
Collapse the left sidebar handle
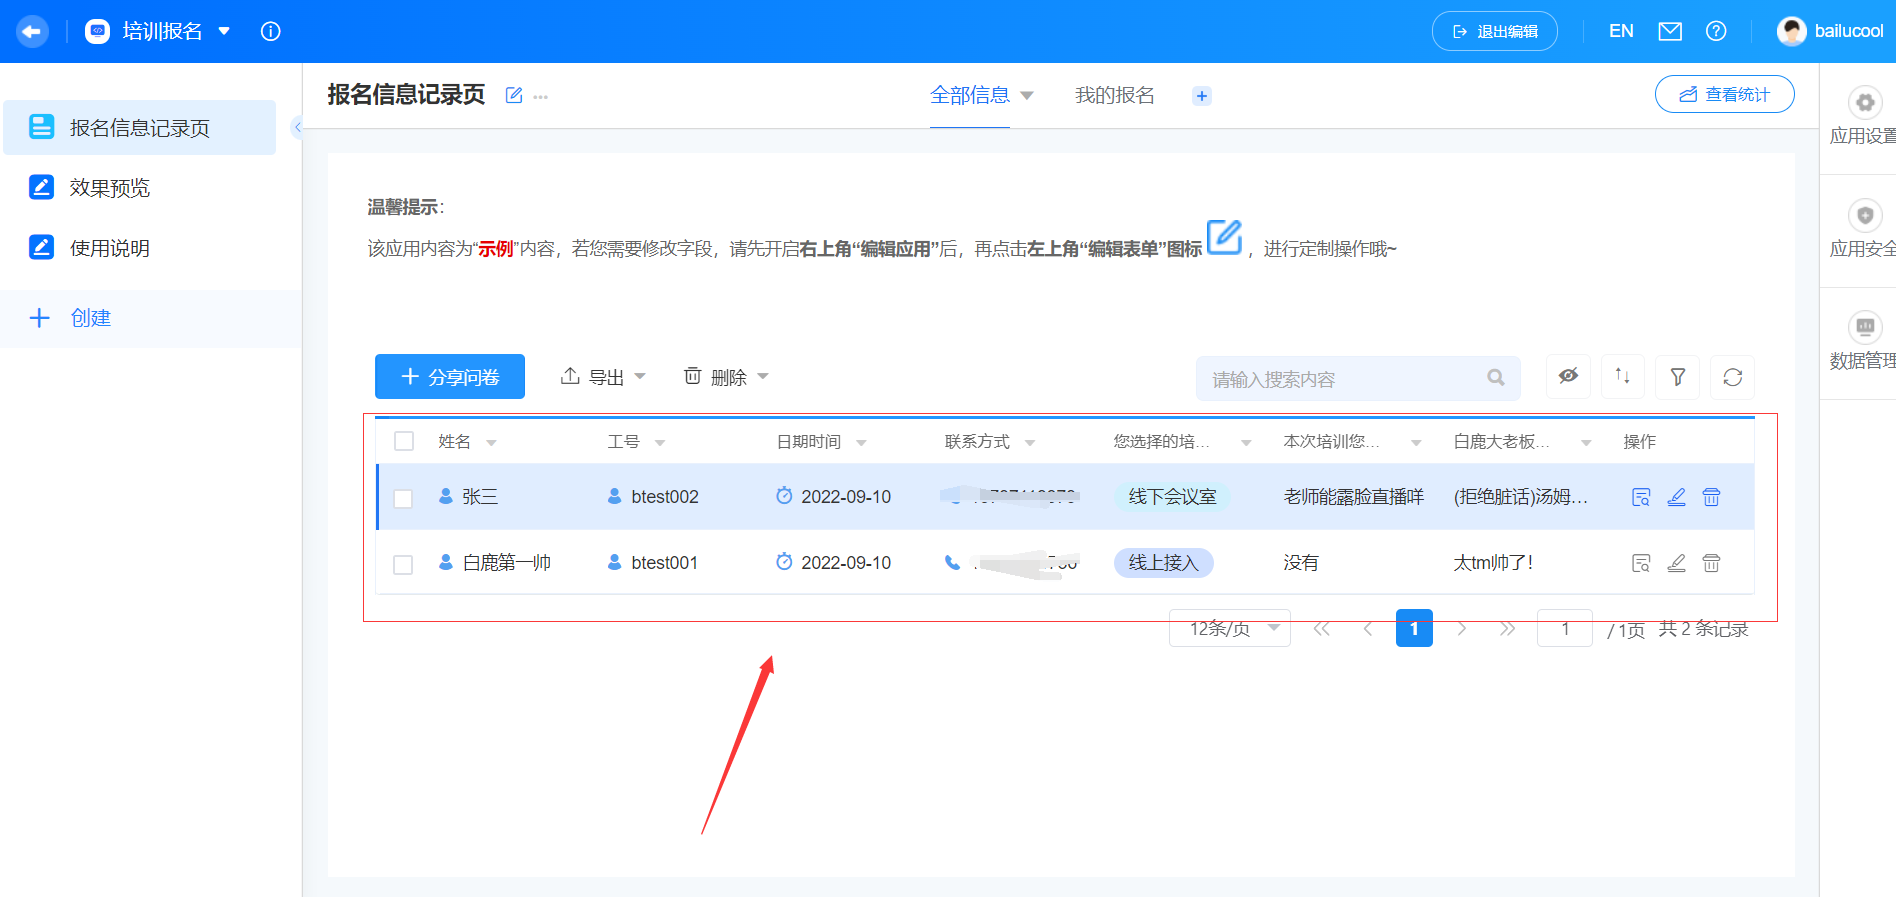(x=297, y=127)
